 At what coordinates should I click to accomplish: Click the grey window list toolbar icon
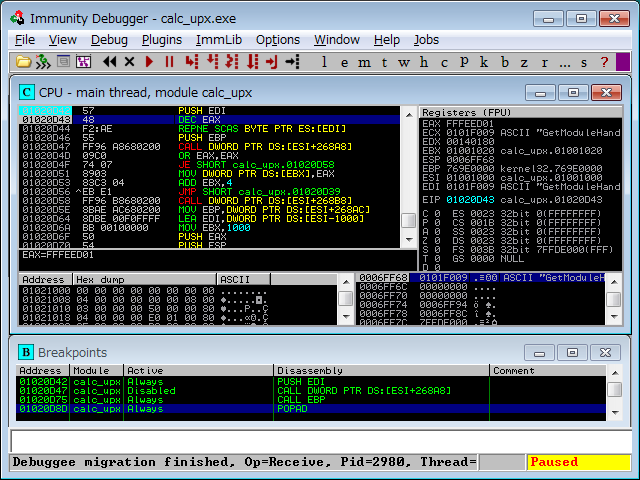pyautogui.click(x=63, y=62)
